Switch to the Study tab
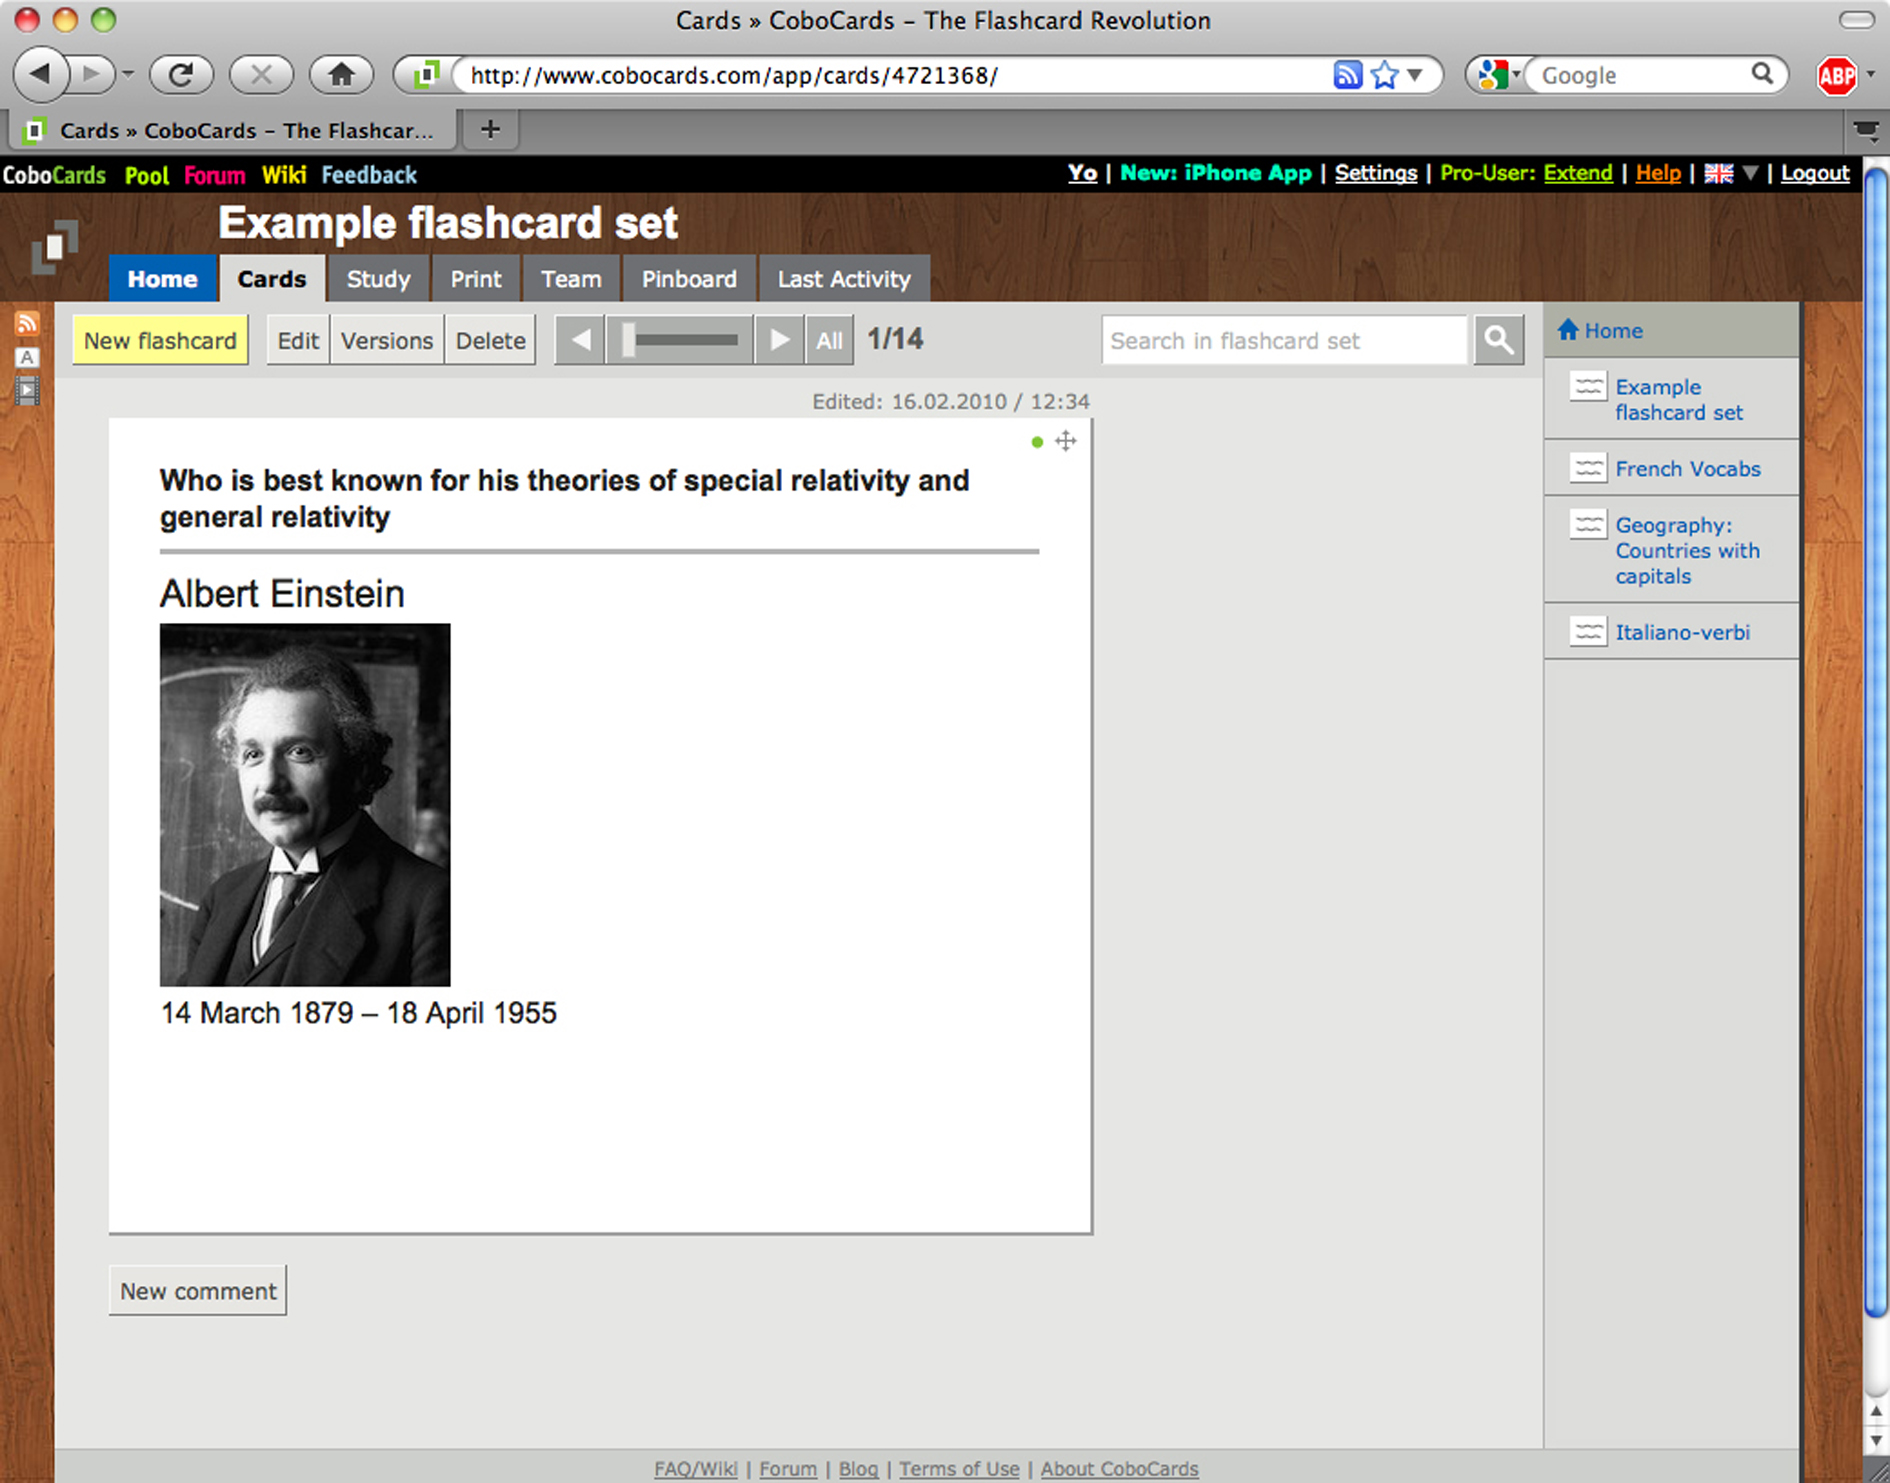Viewport: 1890px width, 1483px height. pyautogui.click(x=378, y=279)
